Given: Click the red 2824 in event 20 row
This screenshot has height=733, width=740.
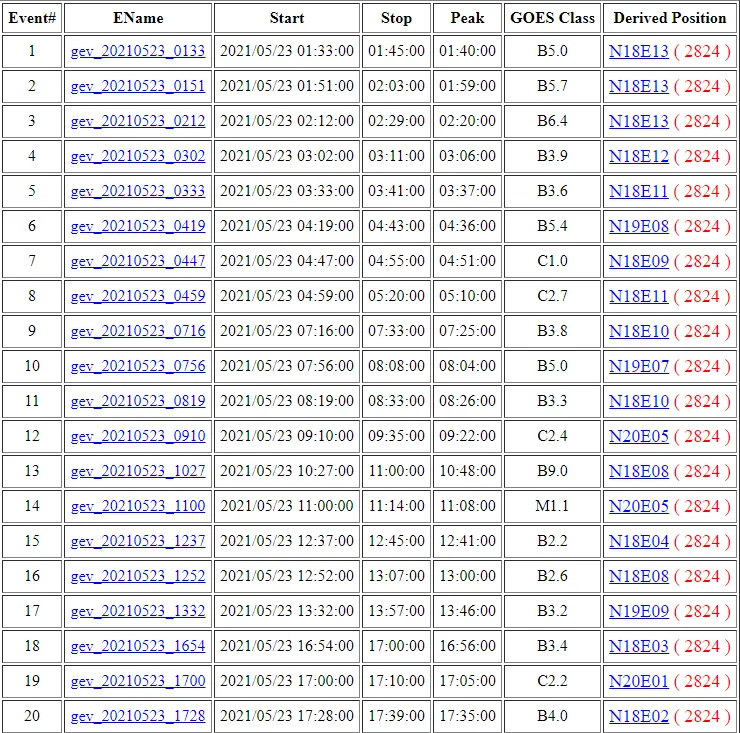Looking at the screenshot, I should 702,716.
